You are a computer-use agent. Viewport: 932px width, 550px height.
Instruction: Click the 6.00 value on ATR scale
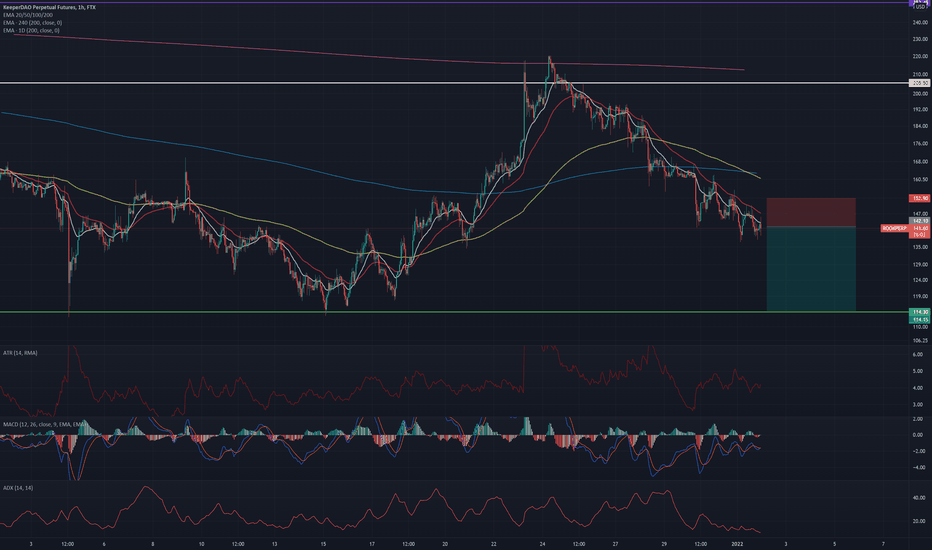click(x=917, y=354)
